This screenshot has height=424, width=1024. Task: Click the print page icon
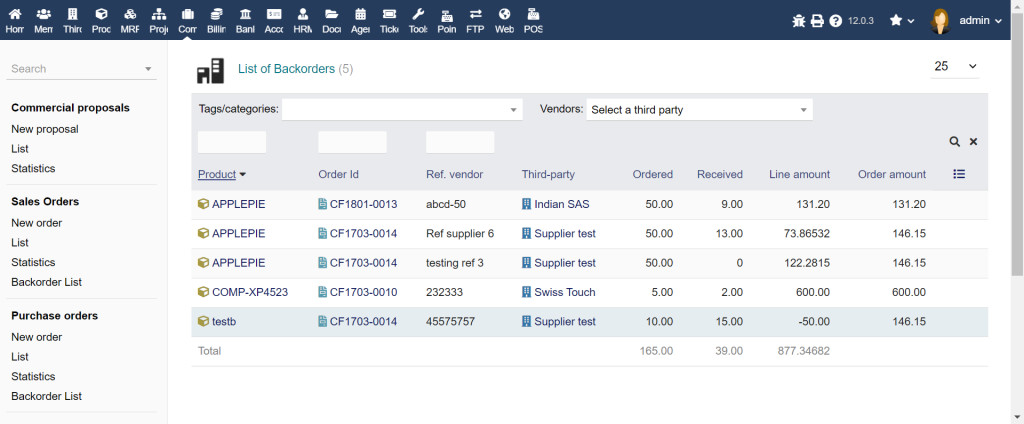(x=817, y=20)
